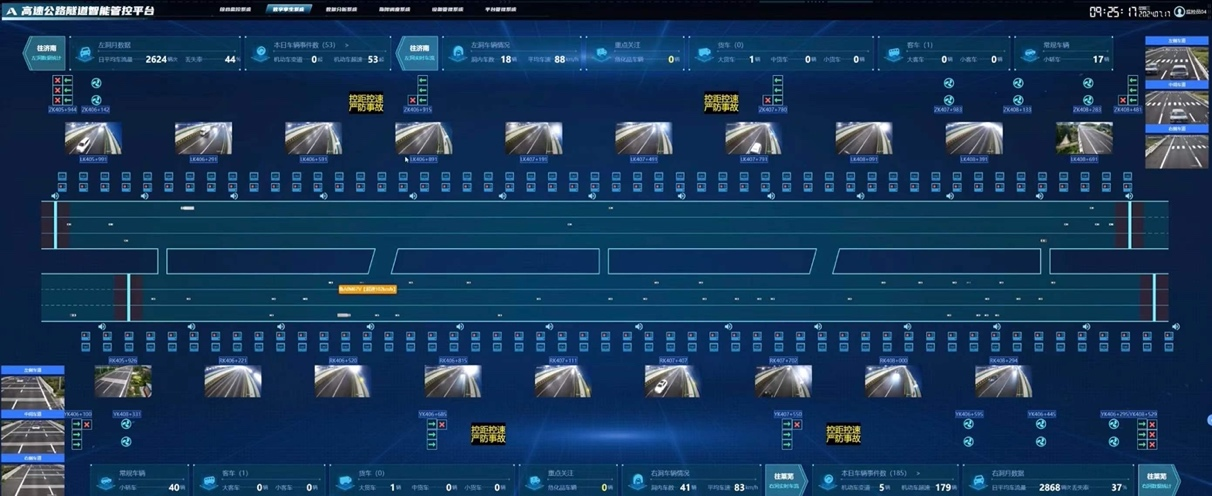This screenshot has height=496, width=1212.
Task: Switch to the first top navigation tab
Action: [237, 10]
